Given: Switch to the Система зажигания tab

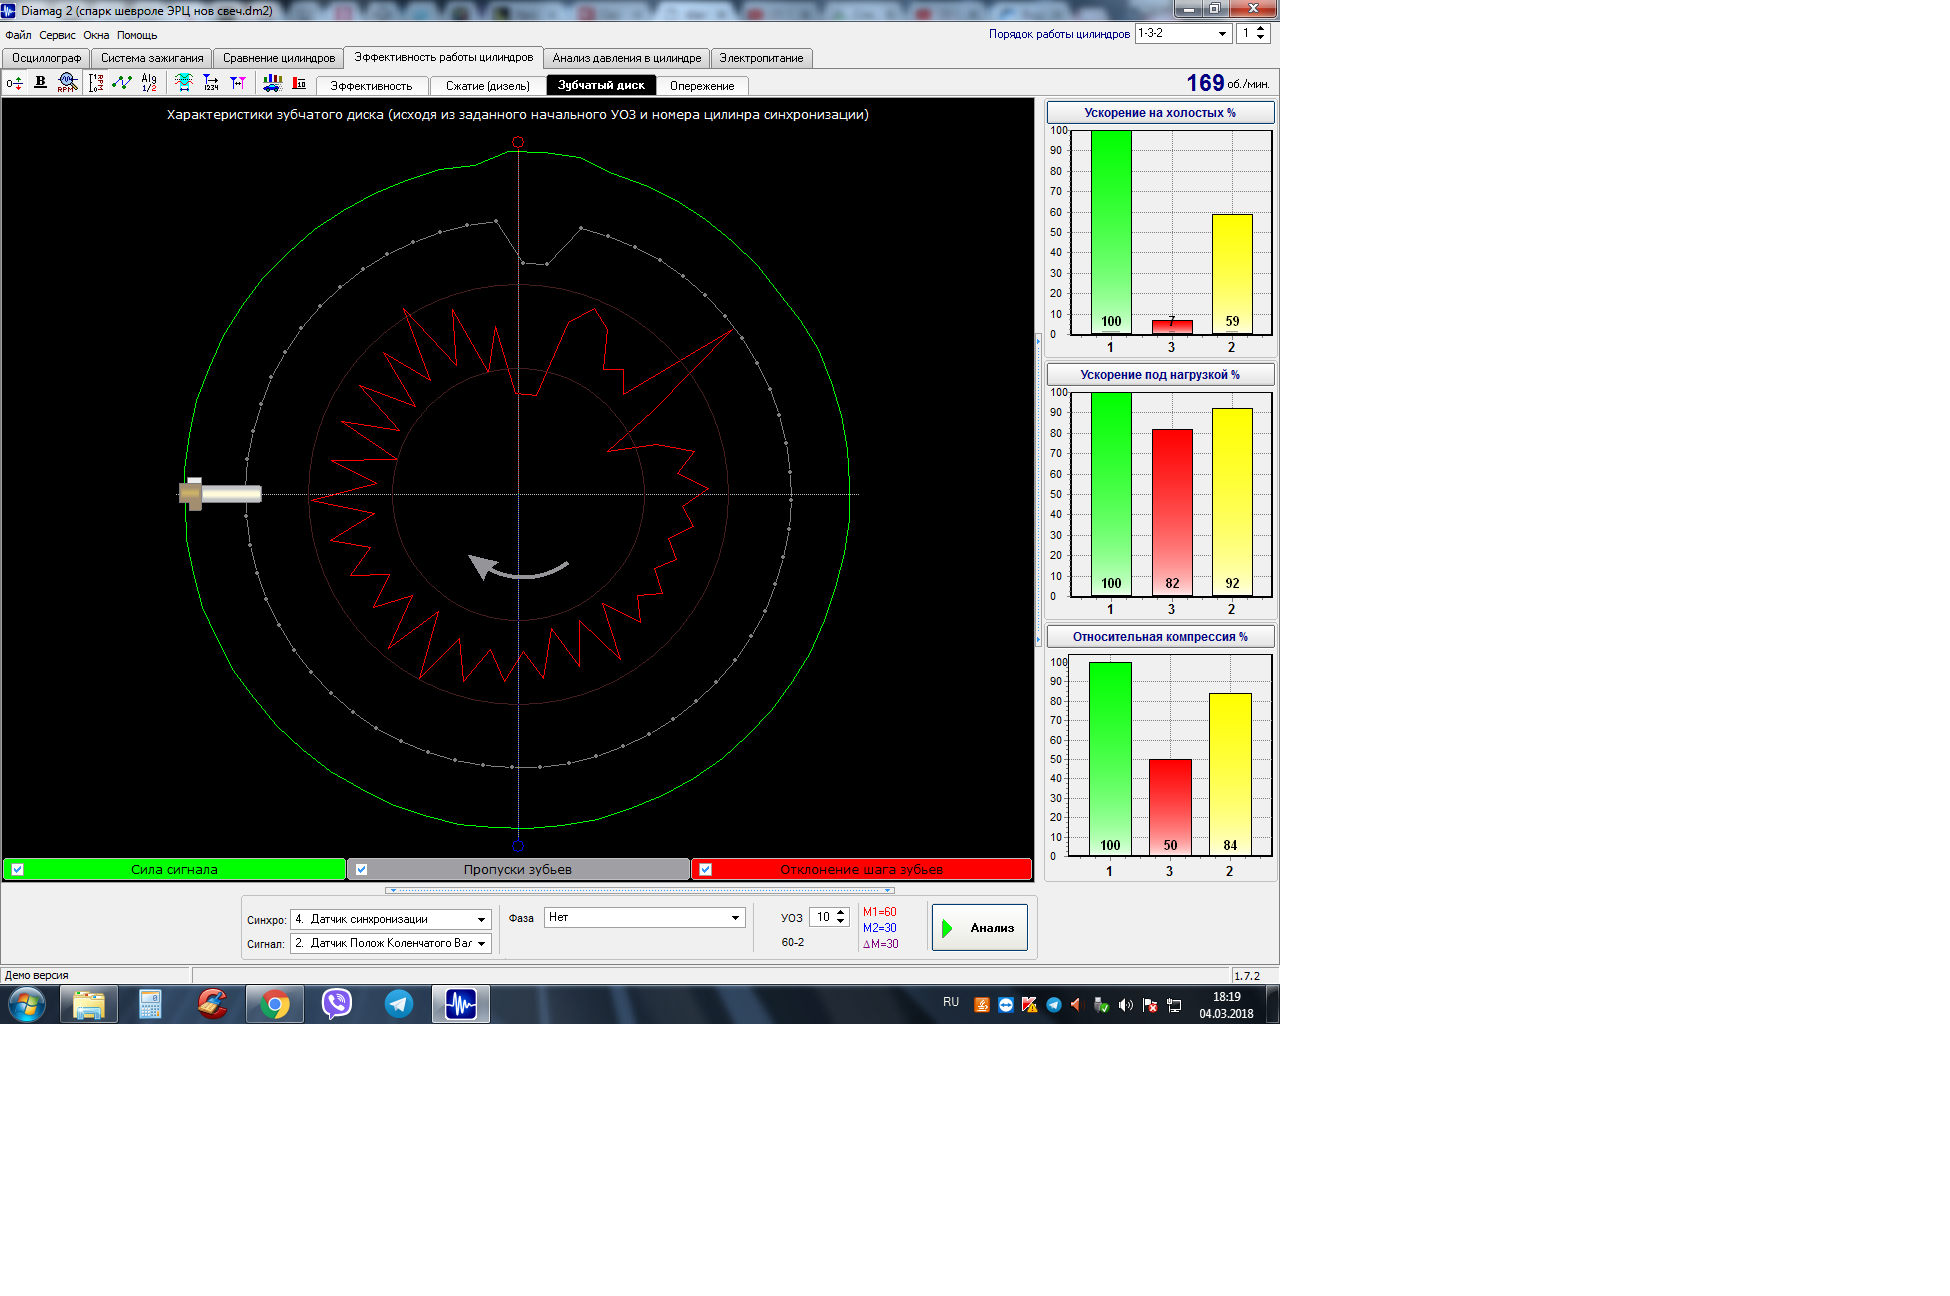Looking at the screenshot, I should pyautogui.click(x=152, y=58).
